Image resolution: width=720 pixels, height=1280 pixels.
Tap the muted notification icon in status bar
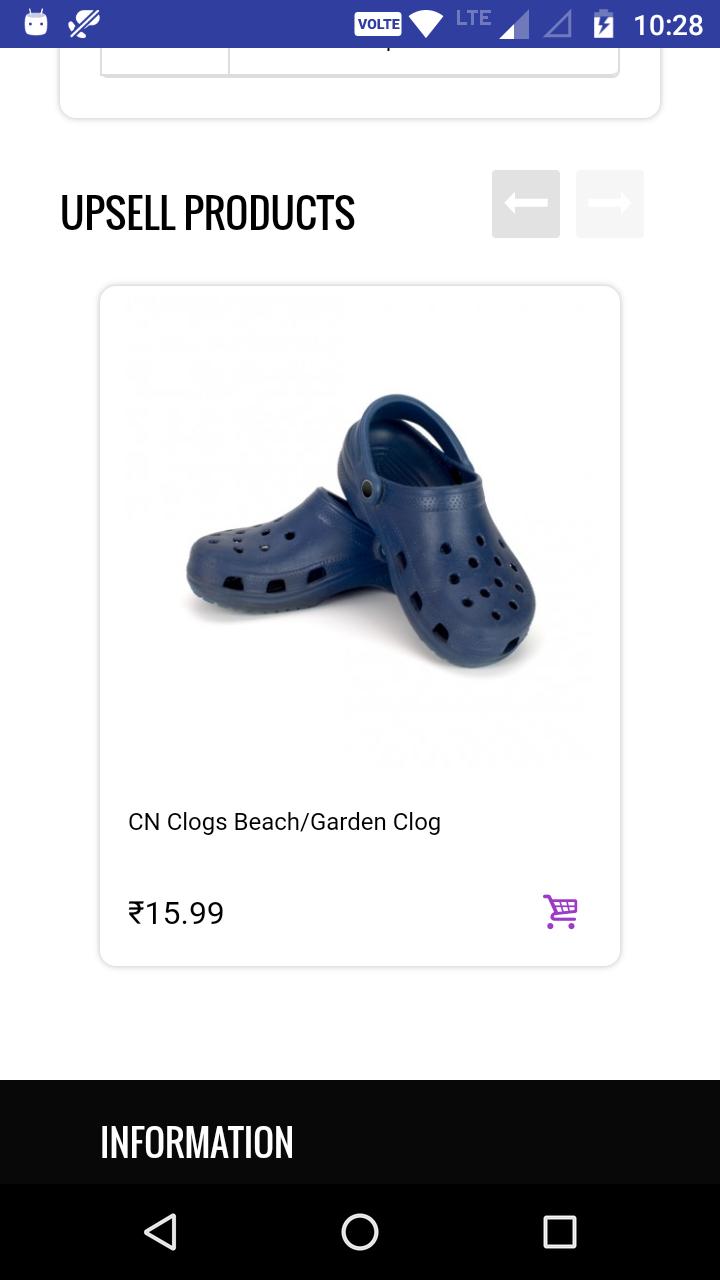(84, 23)
